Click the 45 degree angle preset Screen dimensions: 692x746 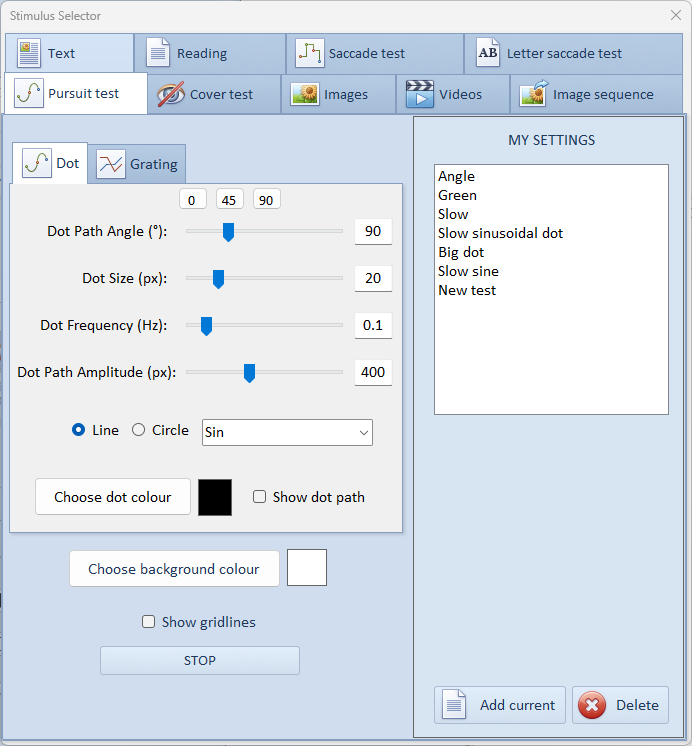(x=230, y=200)
